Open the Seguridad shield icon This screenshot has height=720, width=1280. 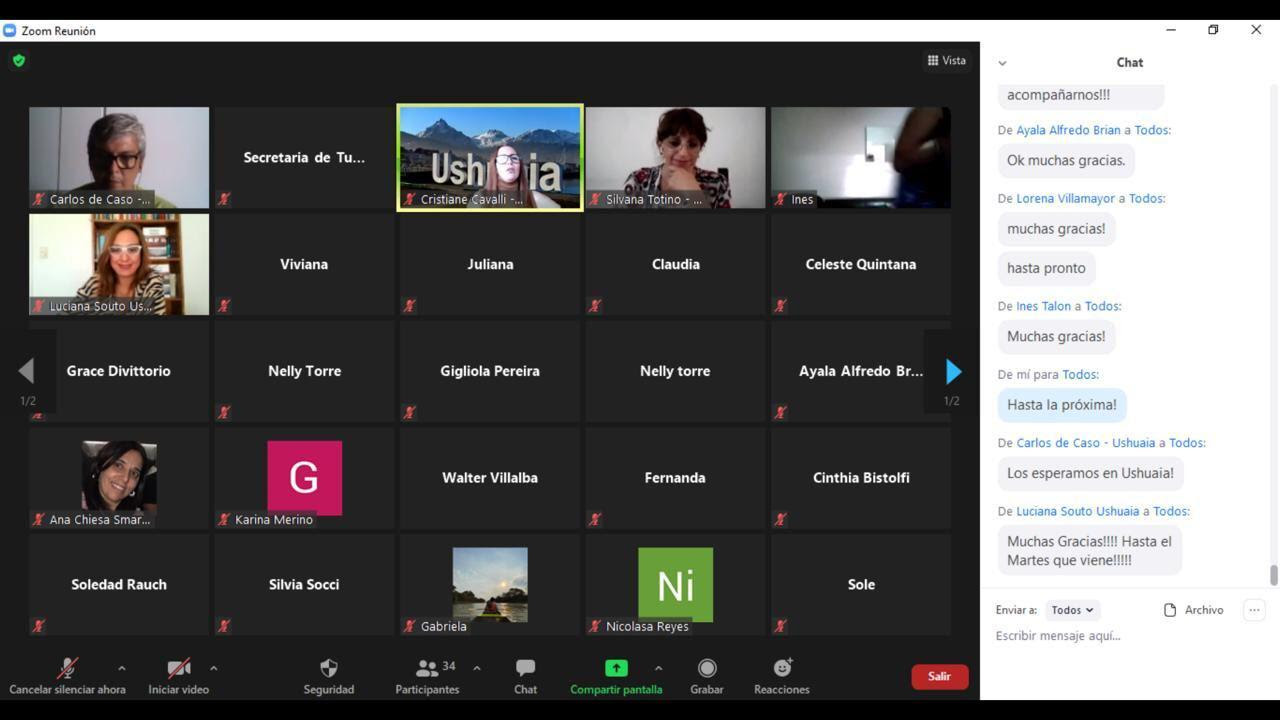tap(328, 668)
